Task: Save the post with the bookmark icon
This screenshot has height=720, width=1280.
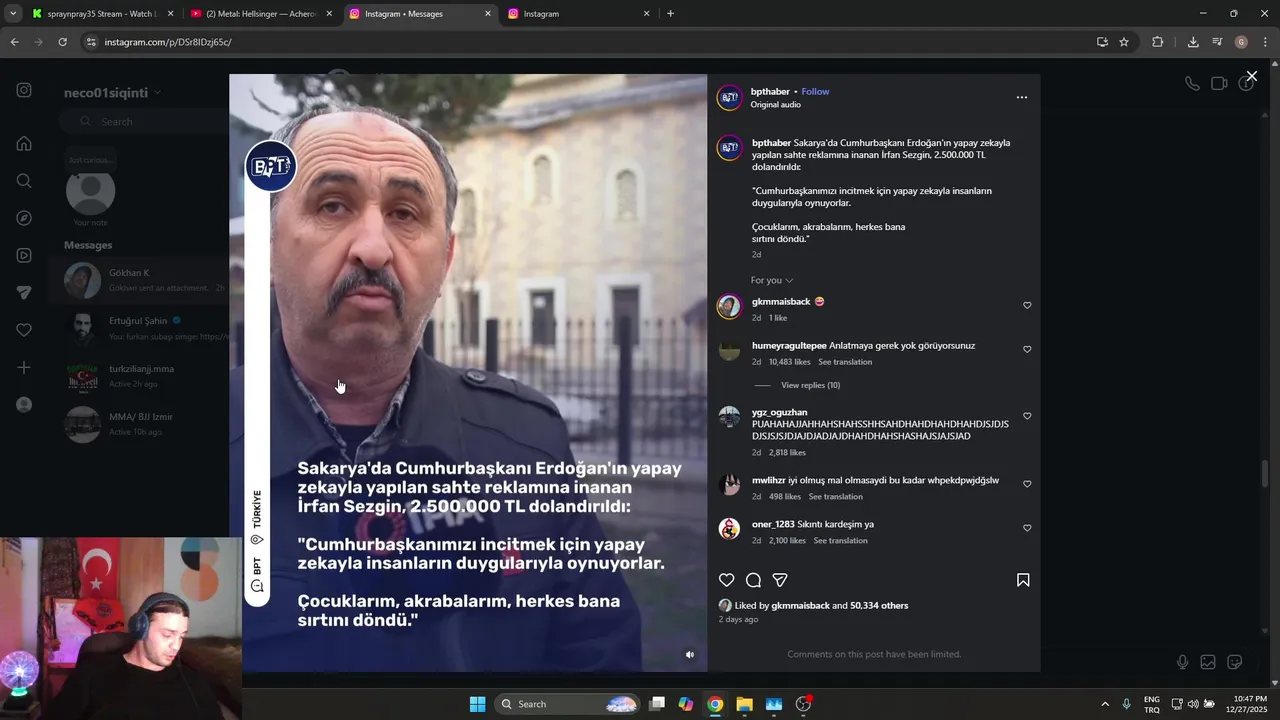Action: click(1023, 580)
